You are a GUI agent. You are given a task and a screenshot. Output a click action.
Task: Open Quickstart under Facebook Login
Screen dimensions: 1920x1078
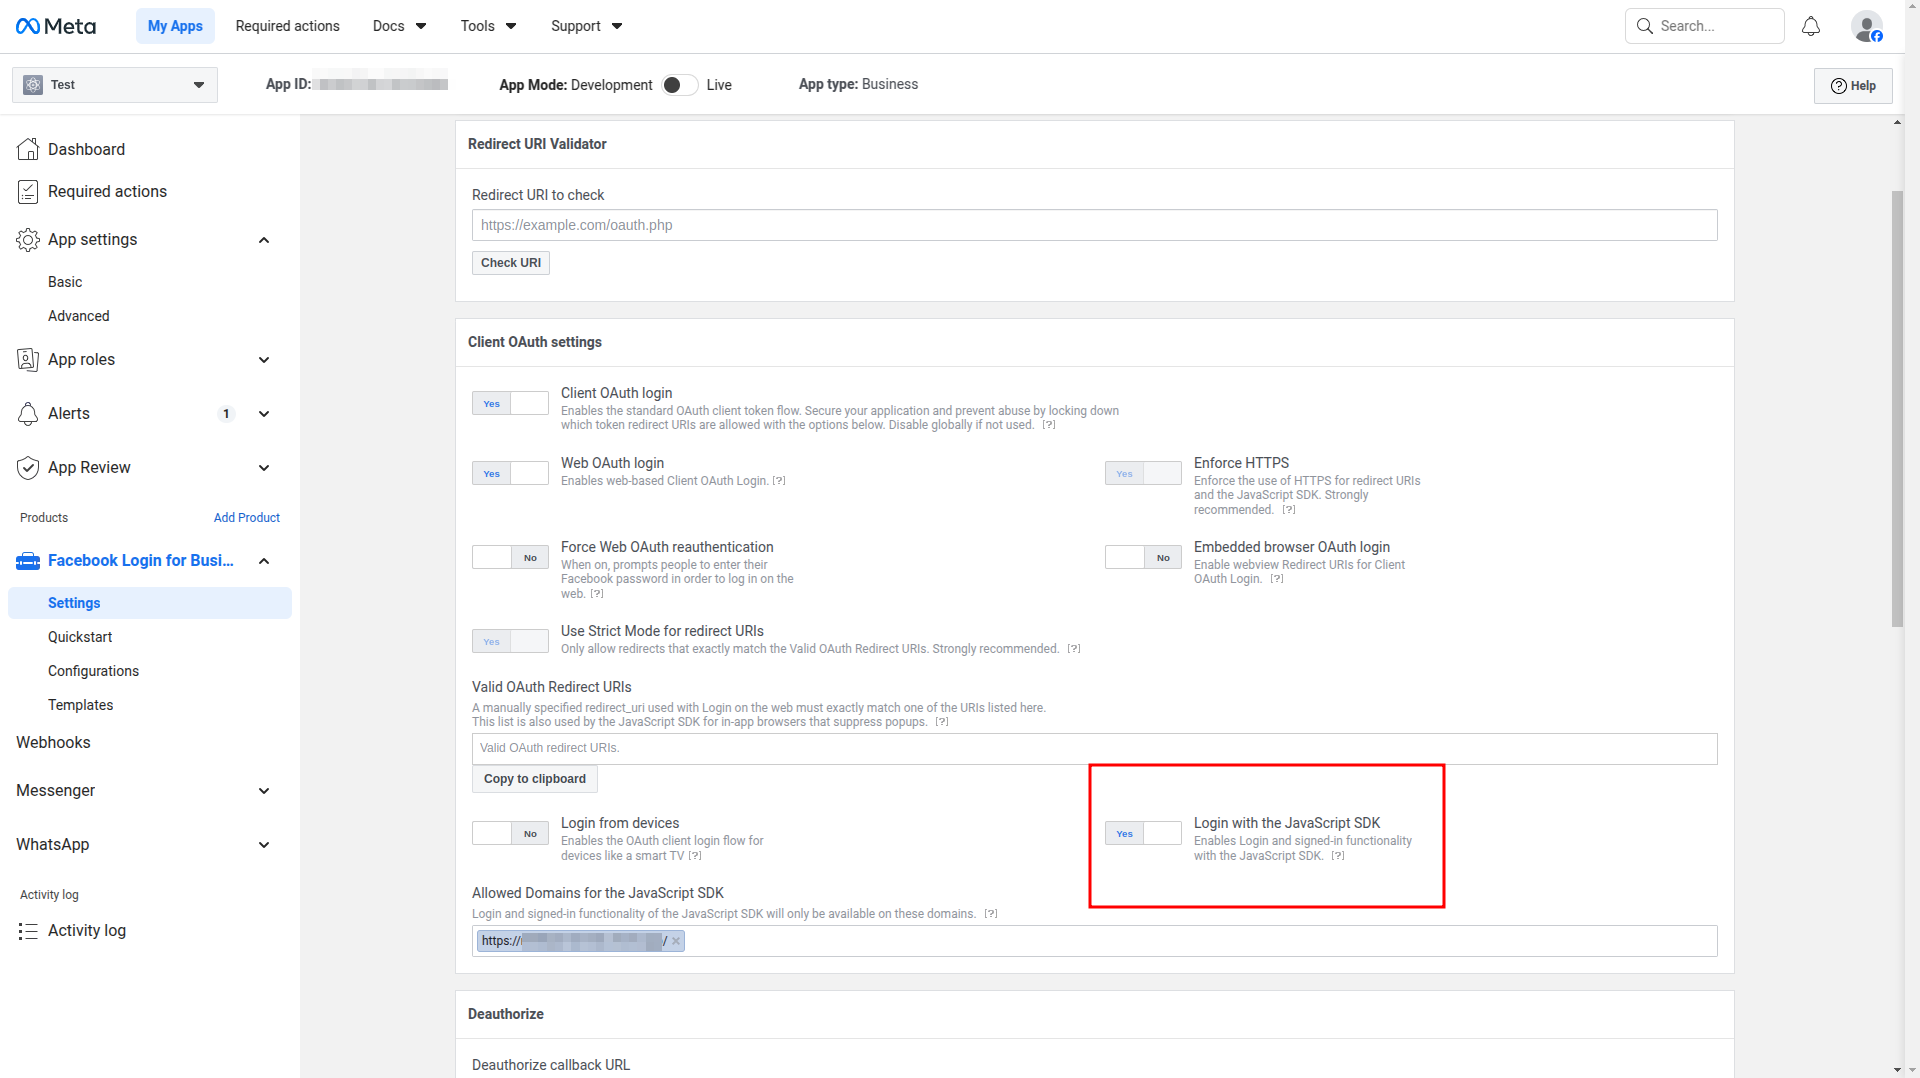[80, 637]
